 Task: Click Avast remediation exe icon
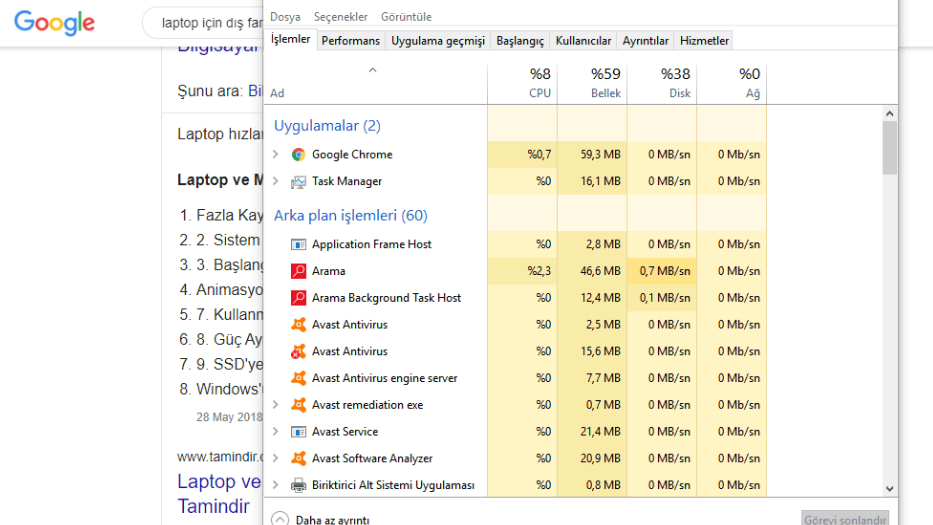pyautogui.click(x=298, y=405)
